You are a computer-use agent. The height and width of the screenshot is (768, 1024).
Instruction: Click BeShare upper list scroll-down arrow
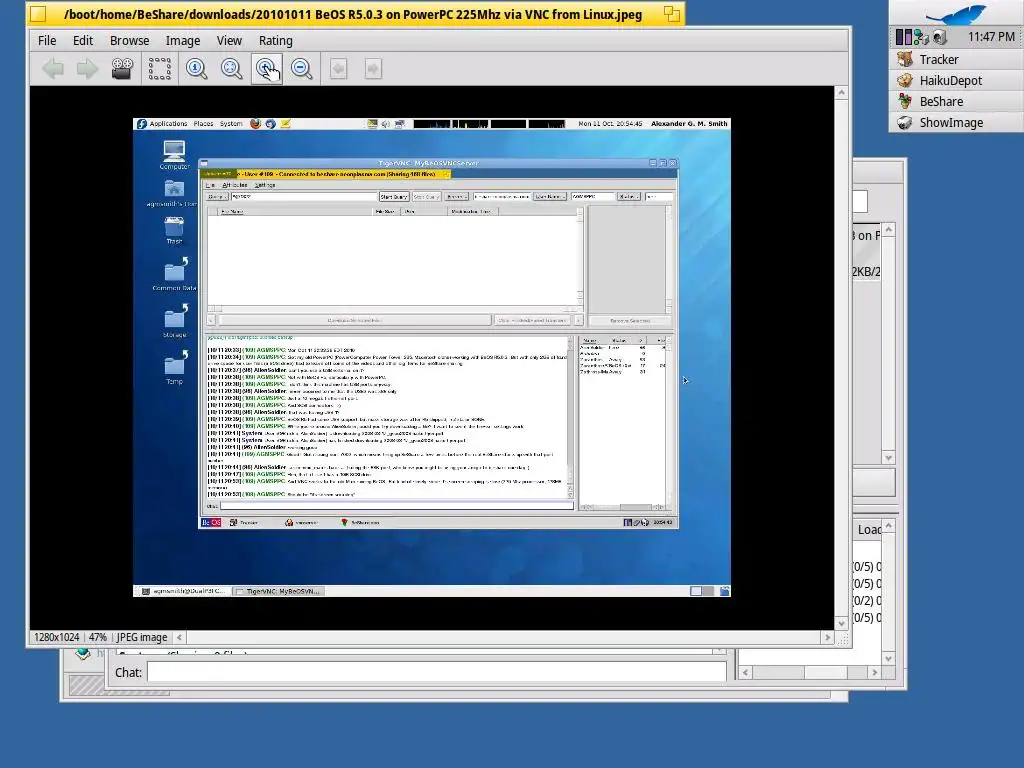point(888,458)
